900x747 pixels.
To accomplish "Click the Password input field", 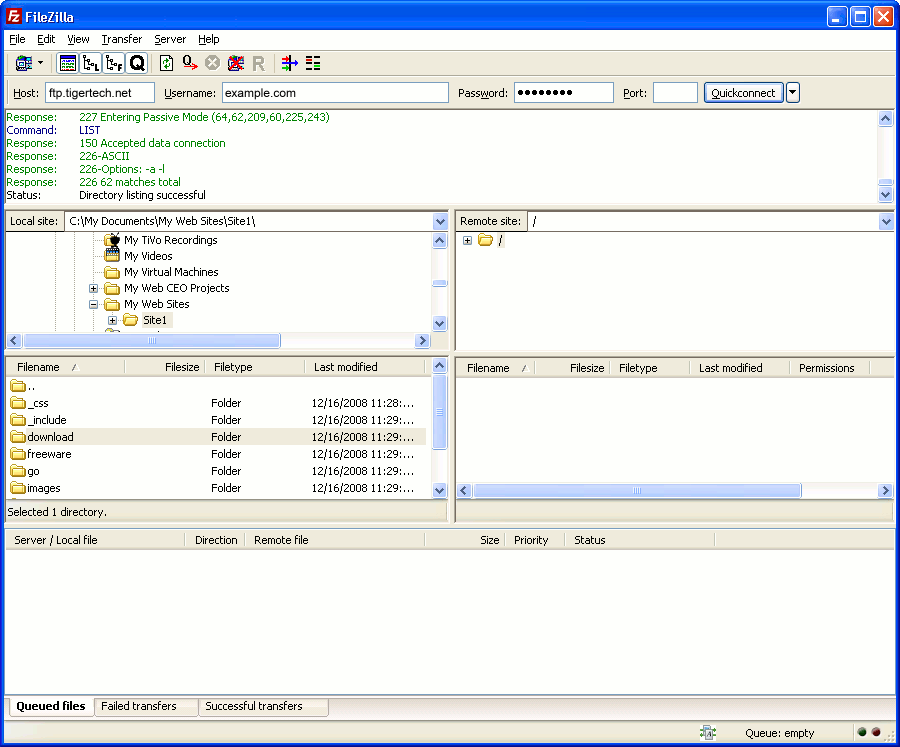I will tap(564, 93).
